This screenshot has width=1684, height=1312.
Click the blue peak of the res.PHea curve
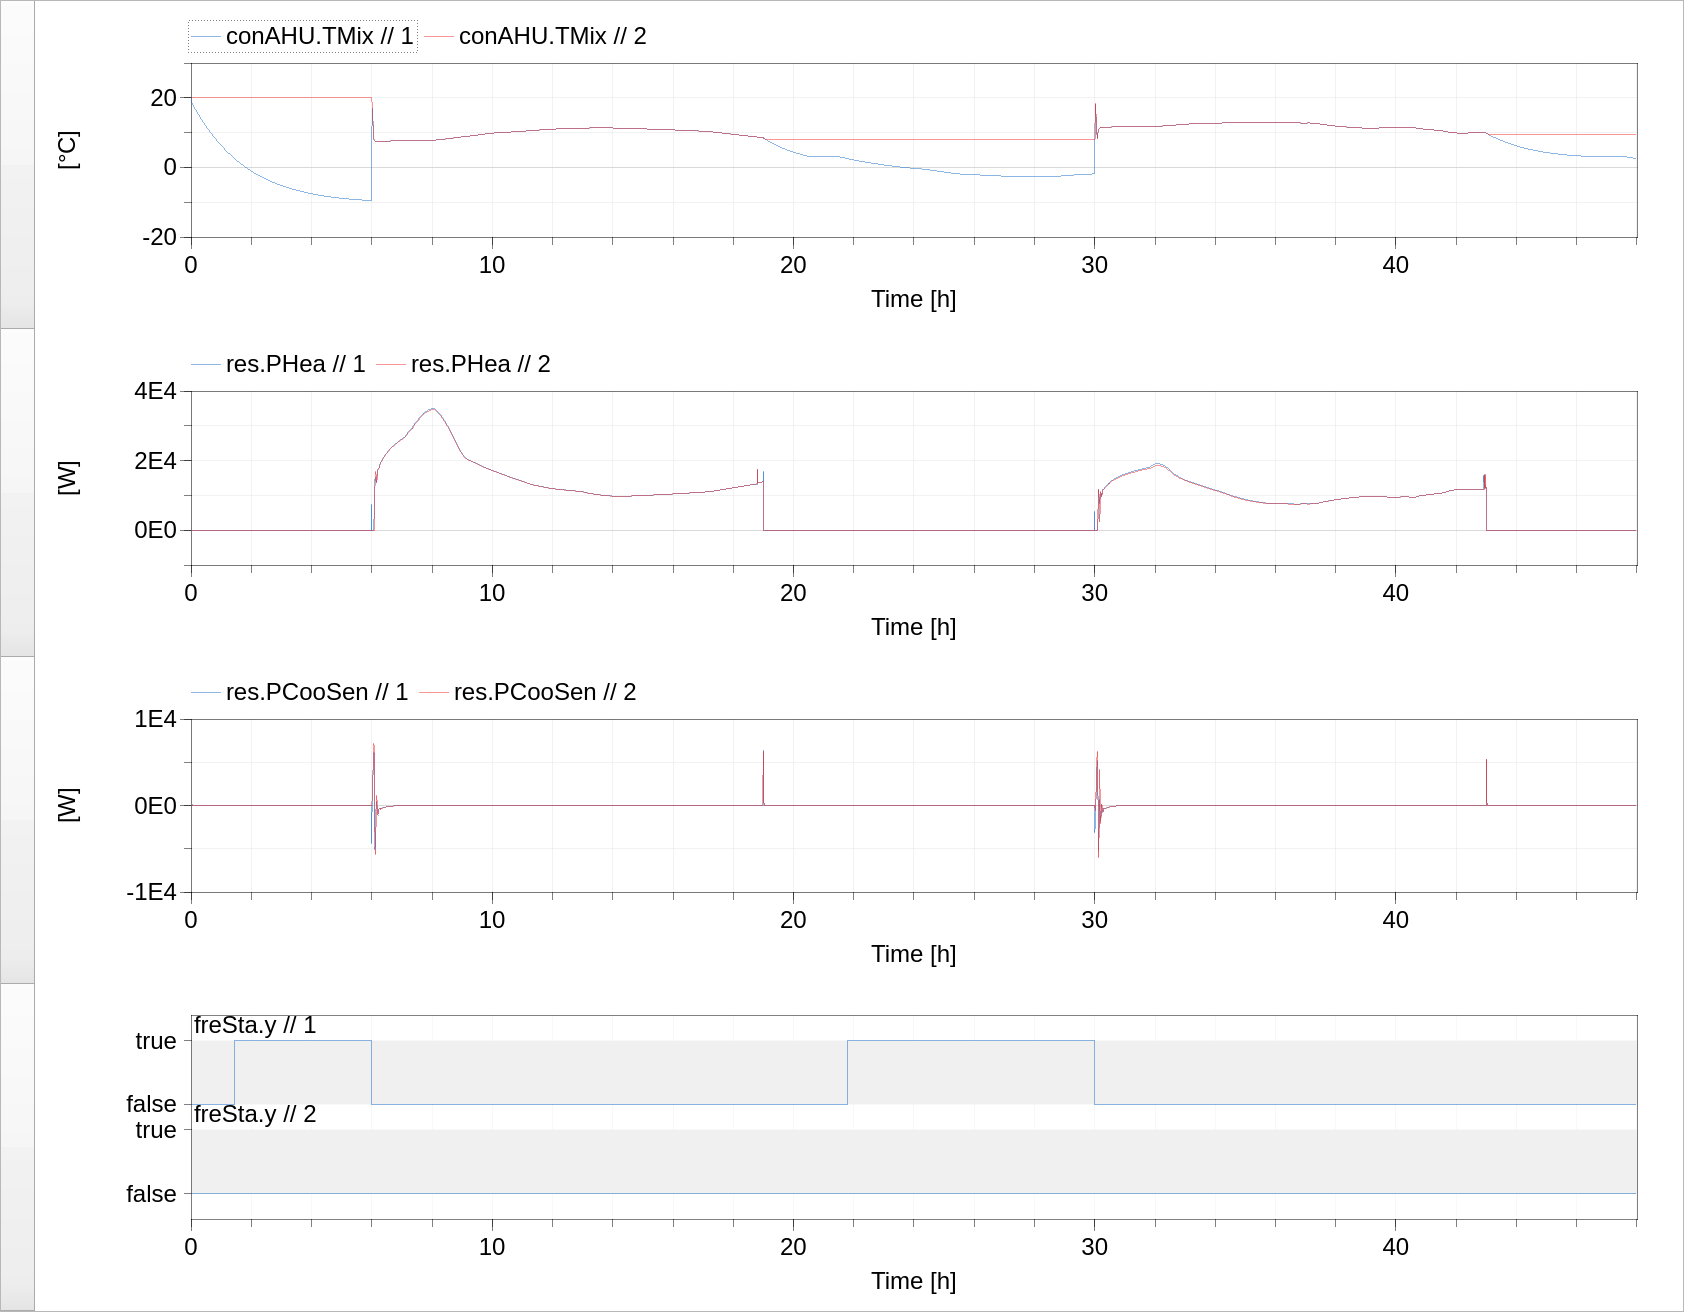coord(432,409)
